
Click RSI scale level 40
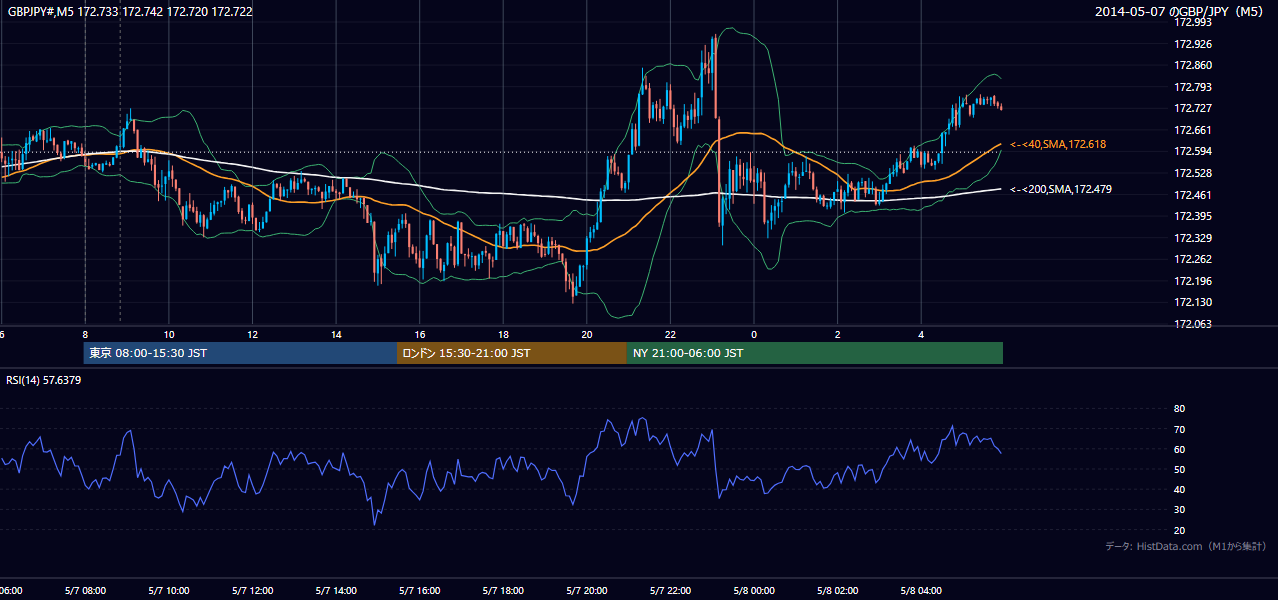(x=1179, y=489)
